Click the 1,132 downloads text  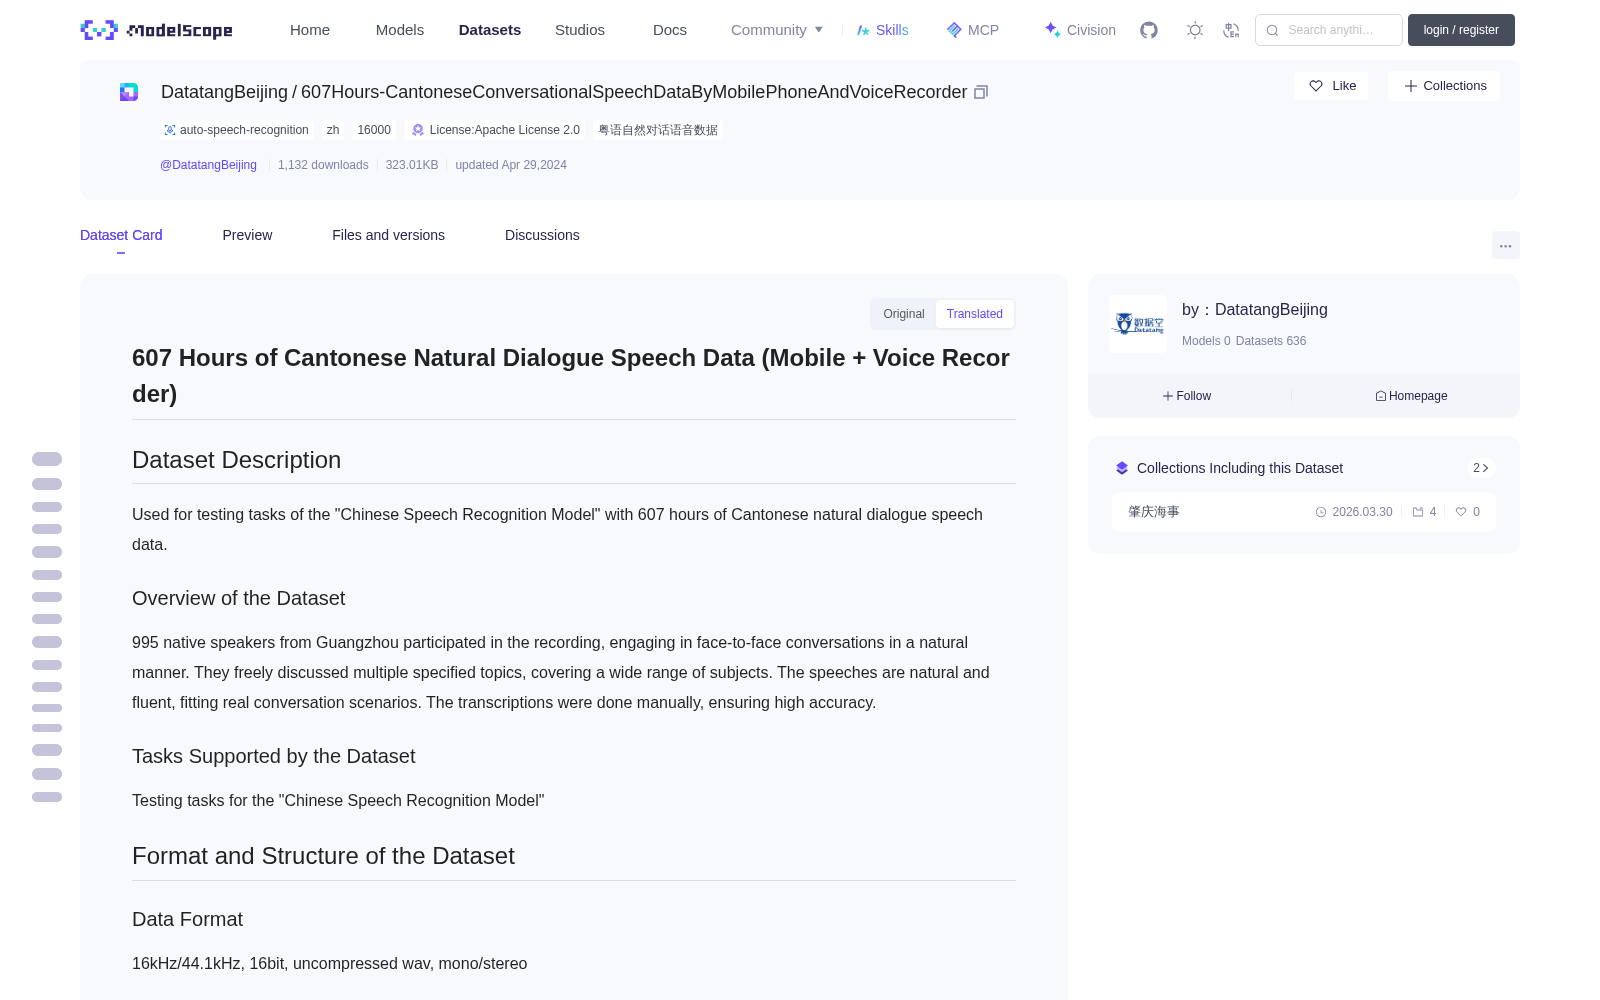(323, 165)
